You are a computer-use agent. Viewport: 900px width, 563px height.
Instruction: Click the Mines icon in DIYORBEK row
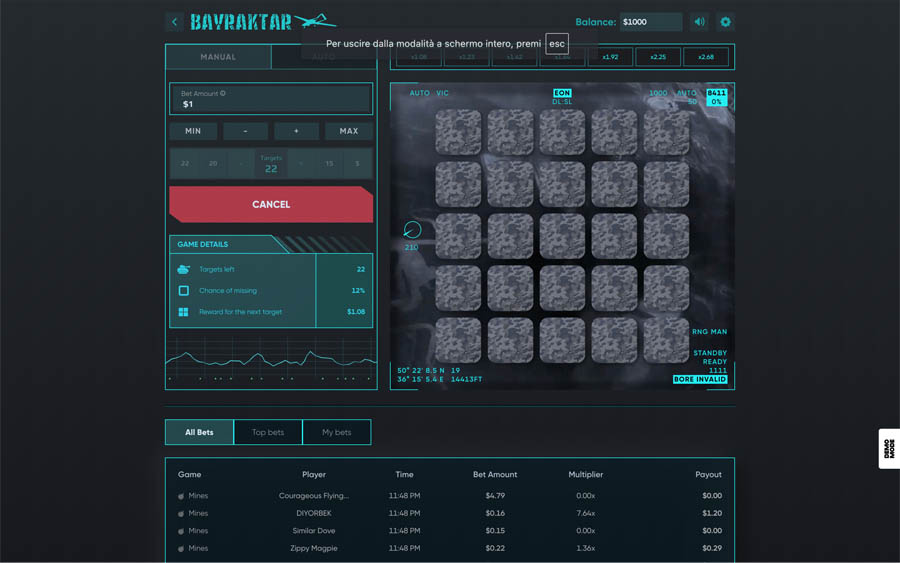tap(181, 514)
